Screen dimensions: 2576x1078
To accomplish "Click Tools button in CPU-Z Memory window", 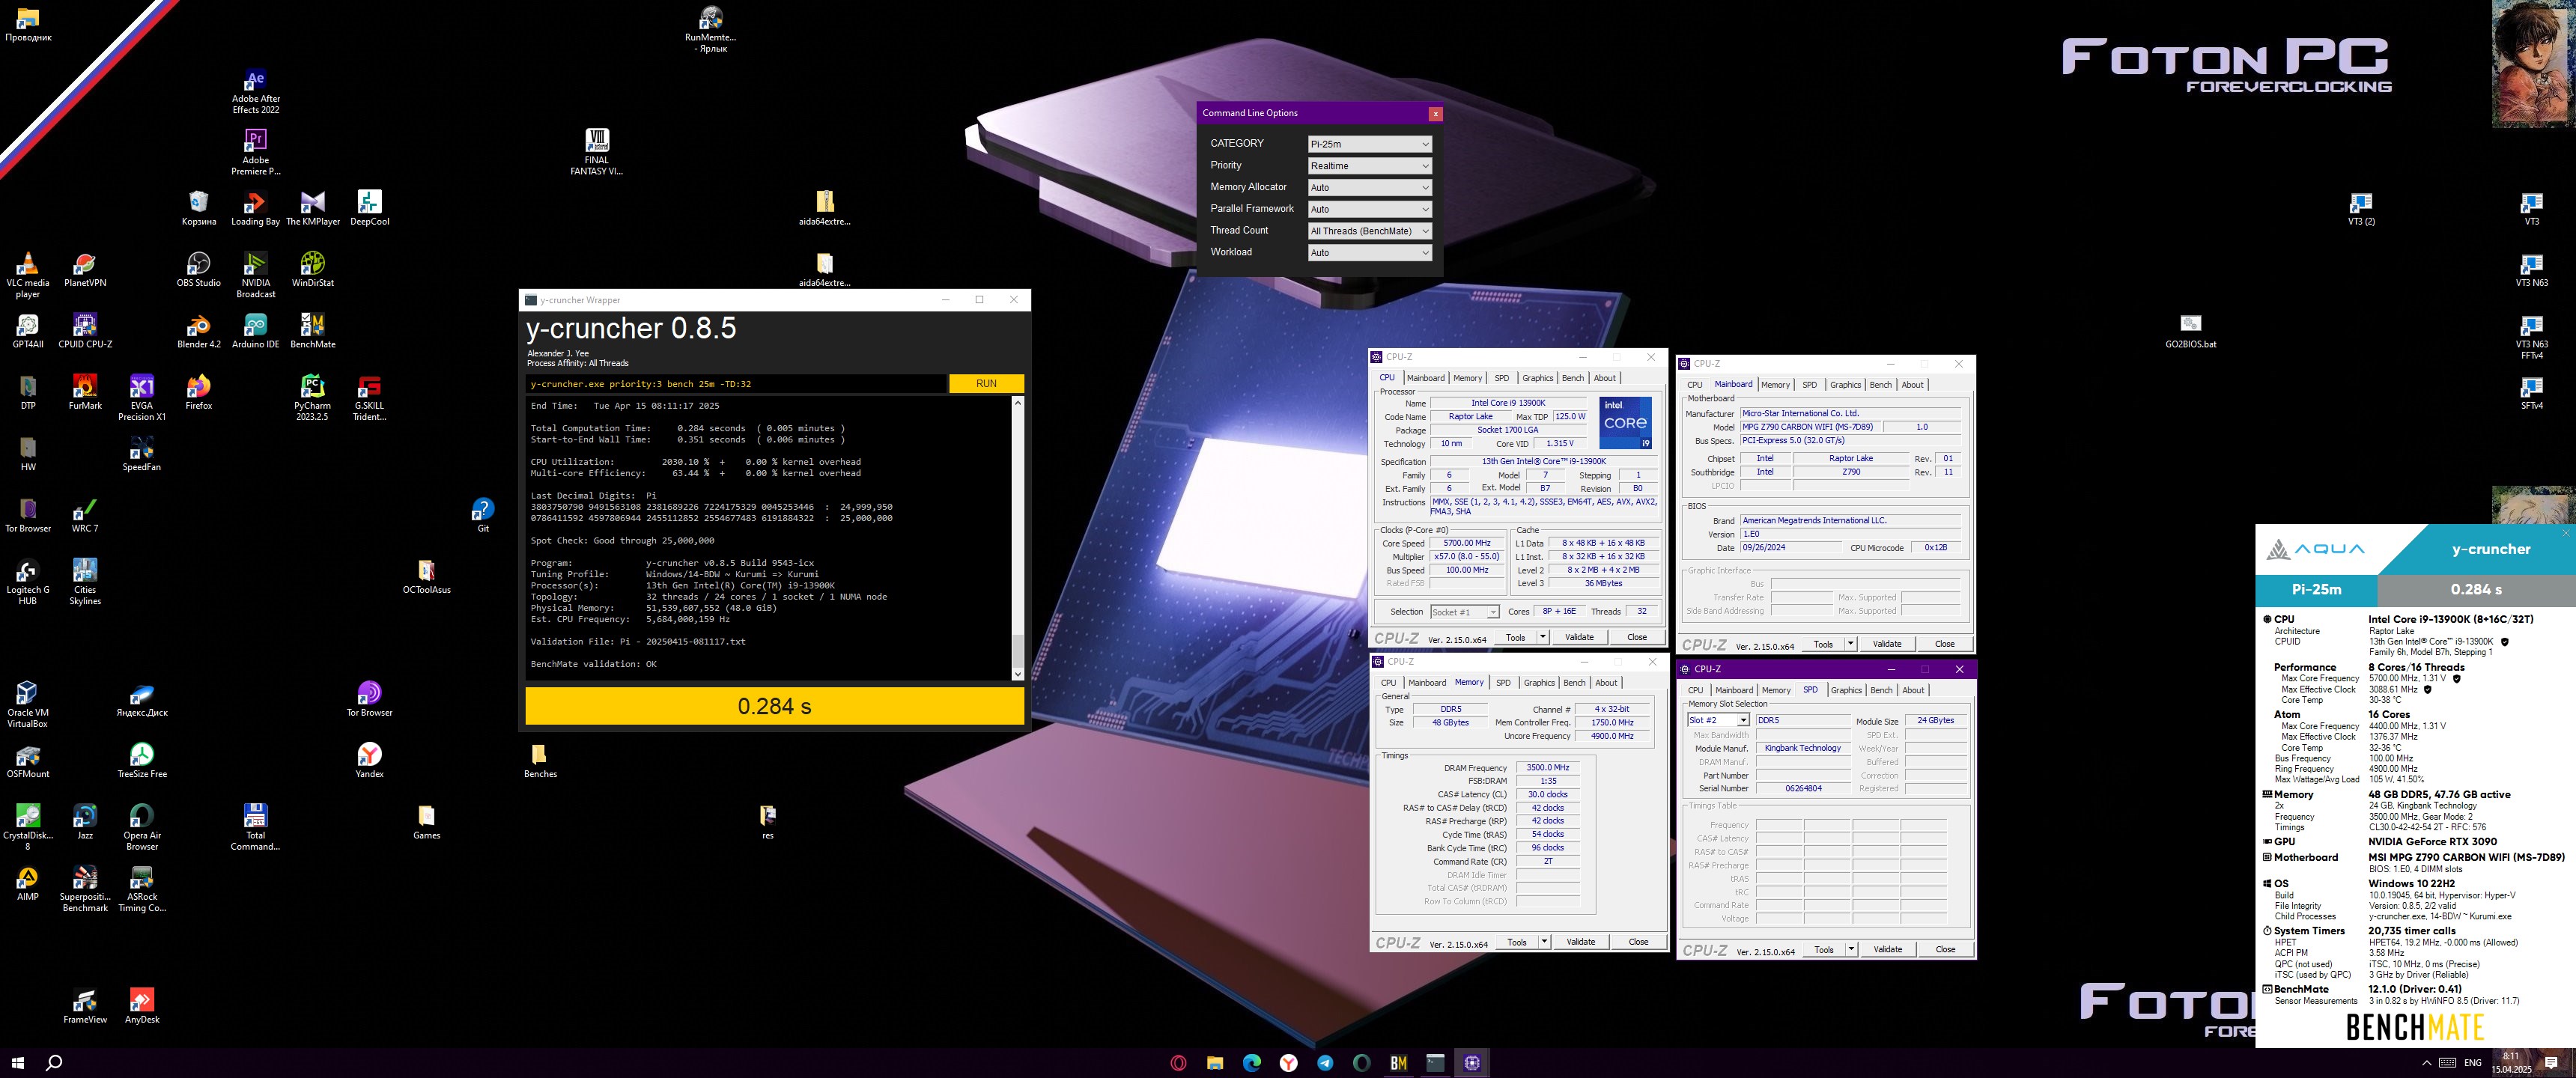I will [x=1516, y=942].
